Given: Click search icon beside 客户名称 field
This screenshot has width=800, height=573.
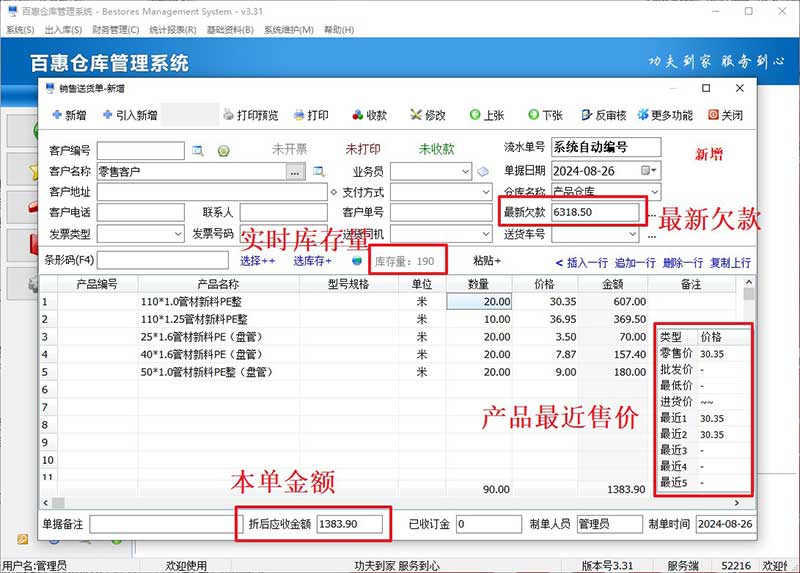Looking at the screenshot, I should point(319,172).
